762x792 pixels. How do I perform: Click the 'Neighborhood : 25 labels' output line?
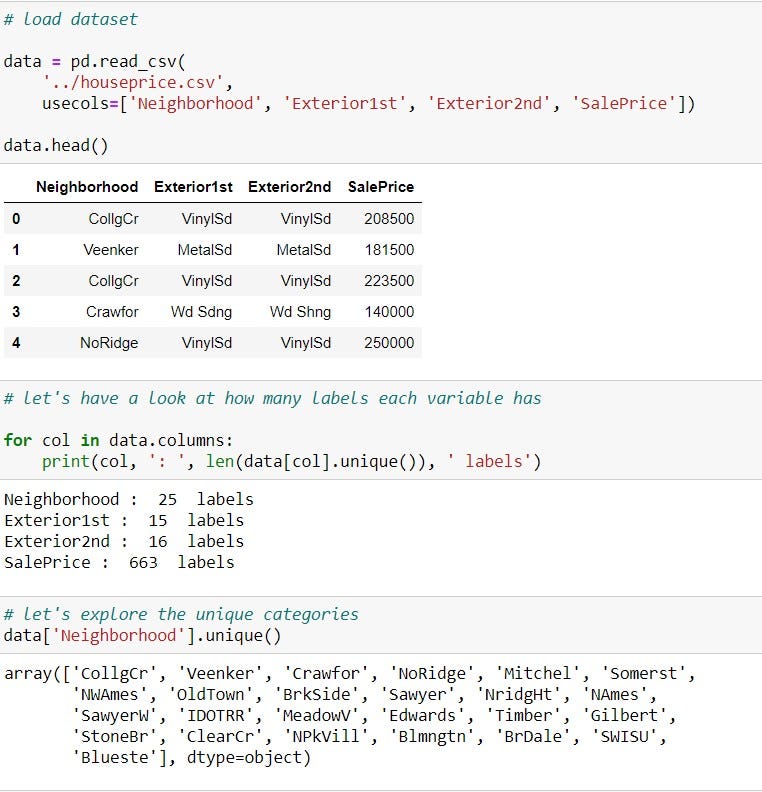tap(129, 499)
